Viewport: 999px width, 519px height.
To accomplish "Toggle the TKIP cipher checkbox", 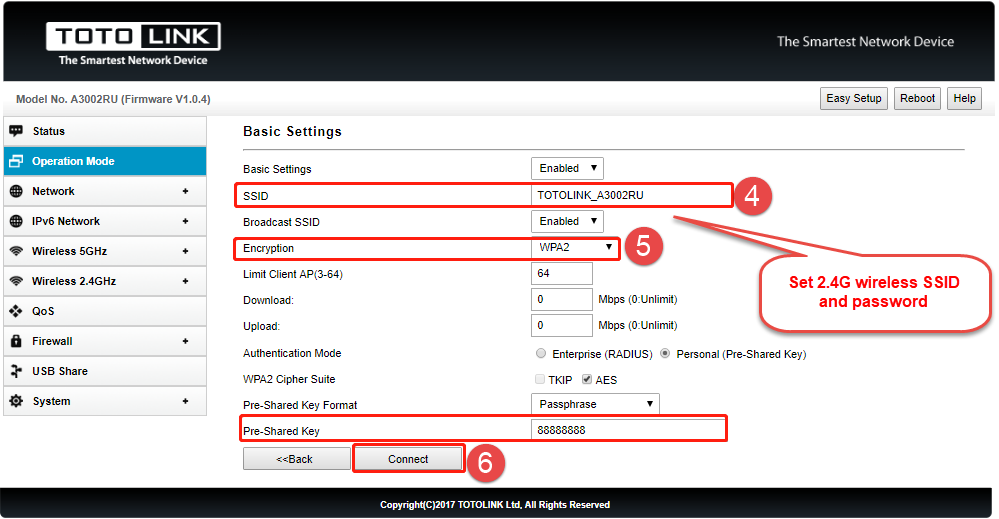I will 540,380.
